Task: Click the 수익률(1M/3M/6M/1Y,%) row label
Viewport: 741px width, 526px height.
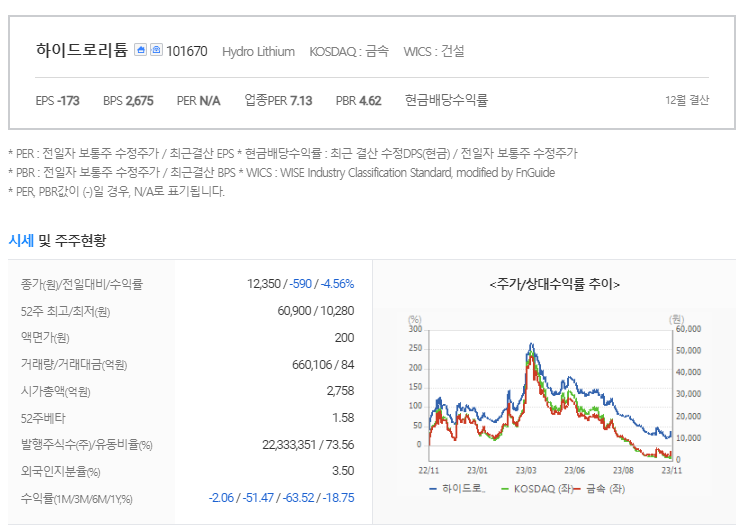Action: tap(77, 499)
